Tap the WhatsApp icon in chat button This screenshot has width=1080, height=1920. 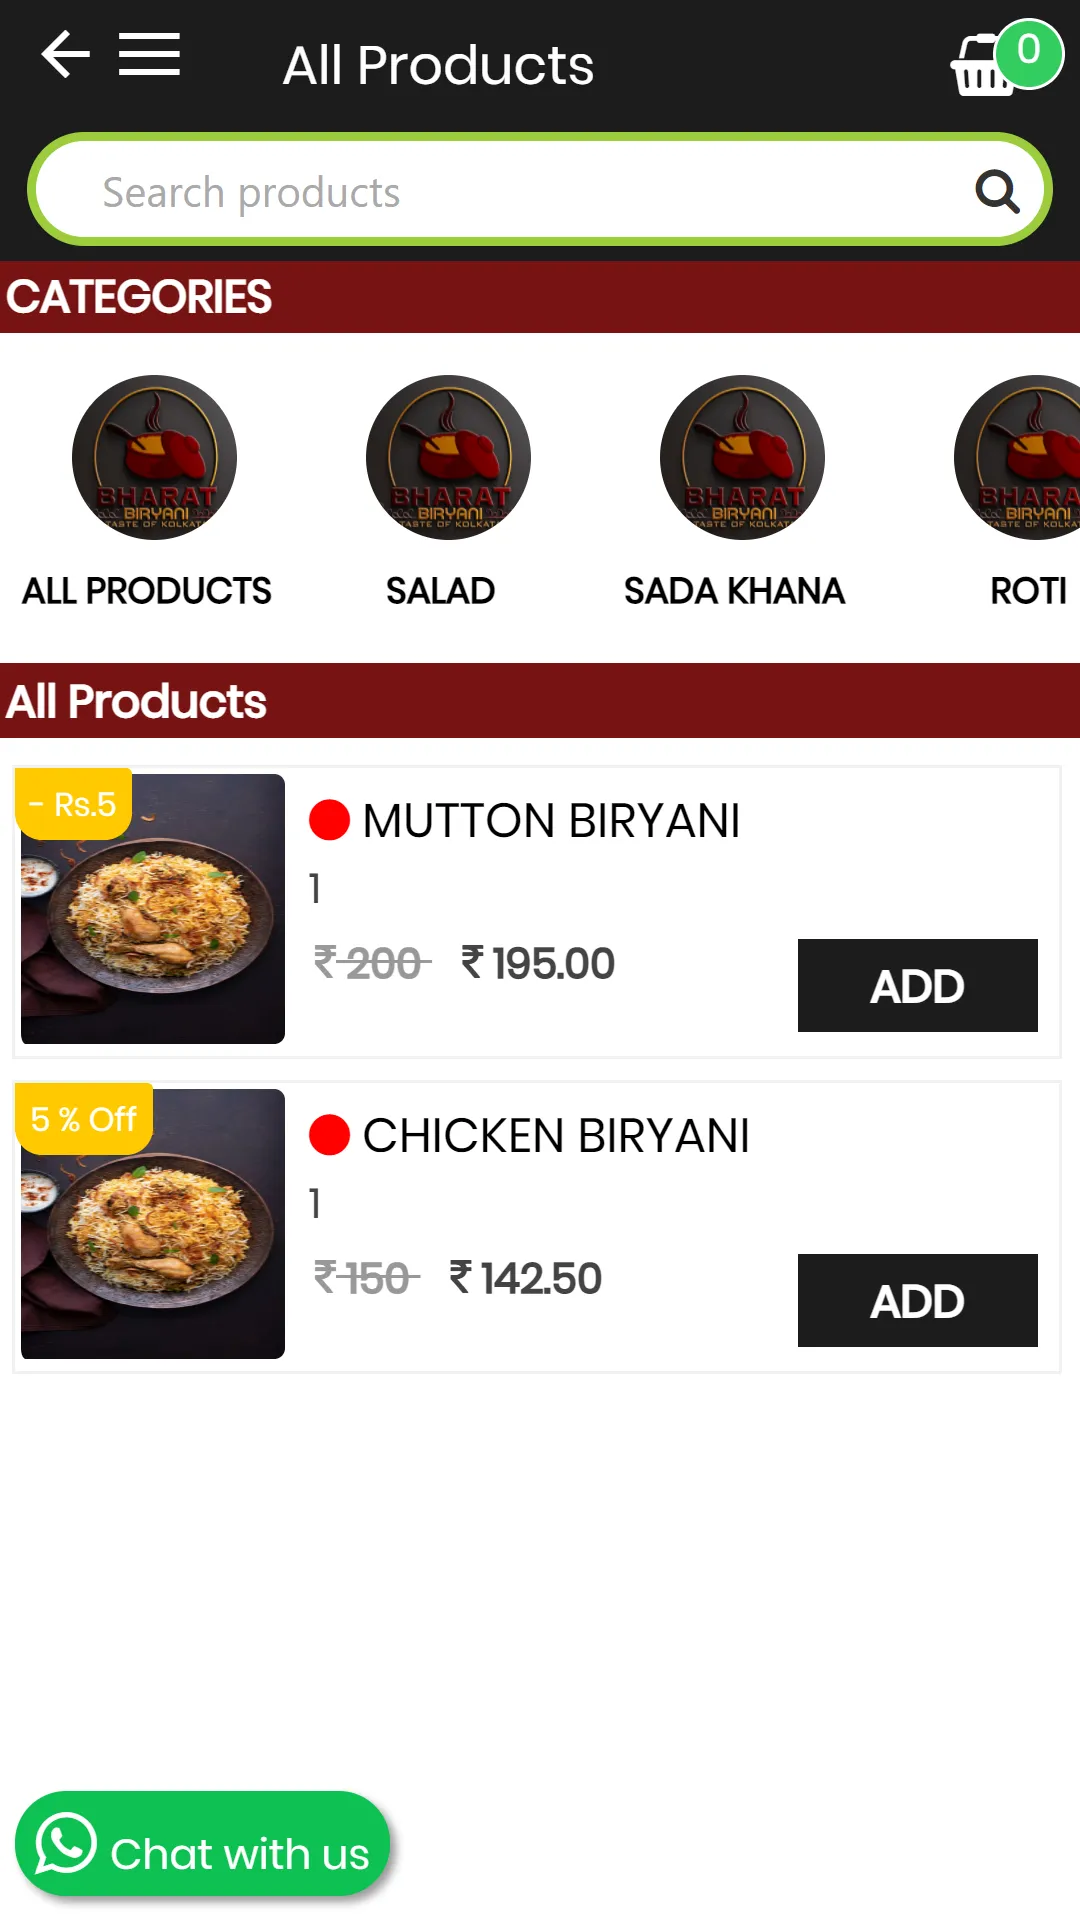click(66, 1843)
